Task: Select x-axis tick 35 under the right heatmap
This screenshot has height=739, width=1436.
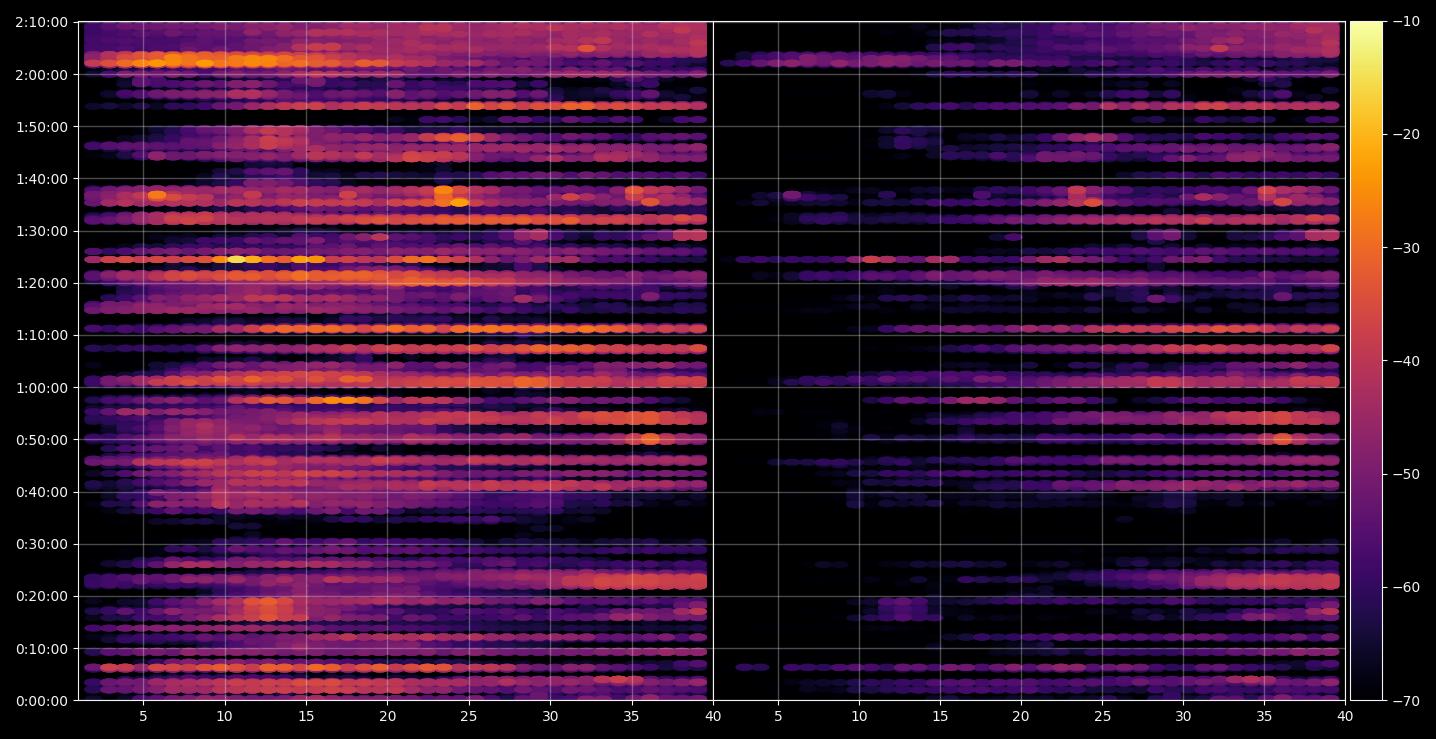Action: (x=1264, y=716)
